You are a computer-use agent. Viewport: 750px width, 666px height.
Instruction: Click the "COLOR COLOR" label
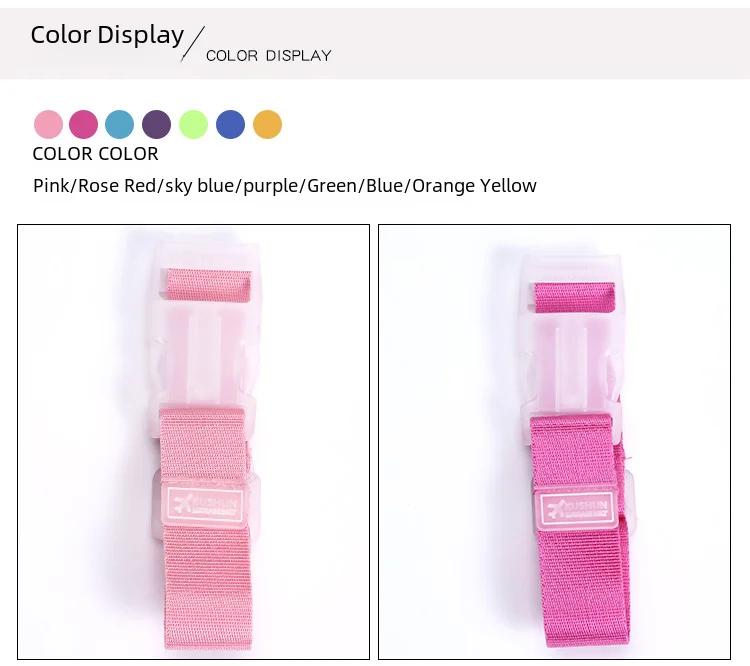95,154
